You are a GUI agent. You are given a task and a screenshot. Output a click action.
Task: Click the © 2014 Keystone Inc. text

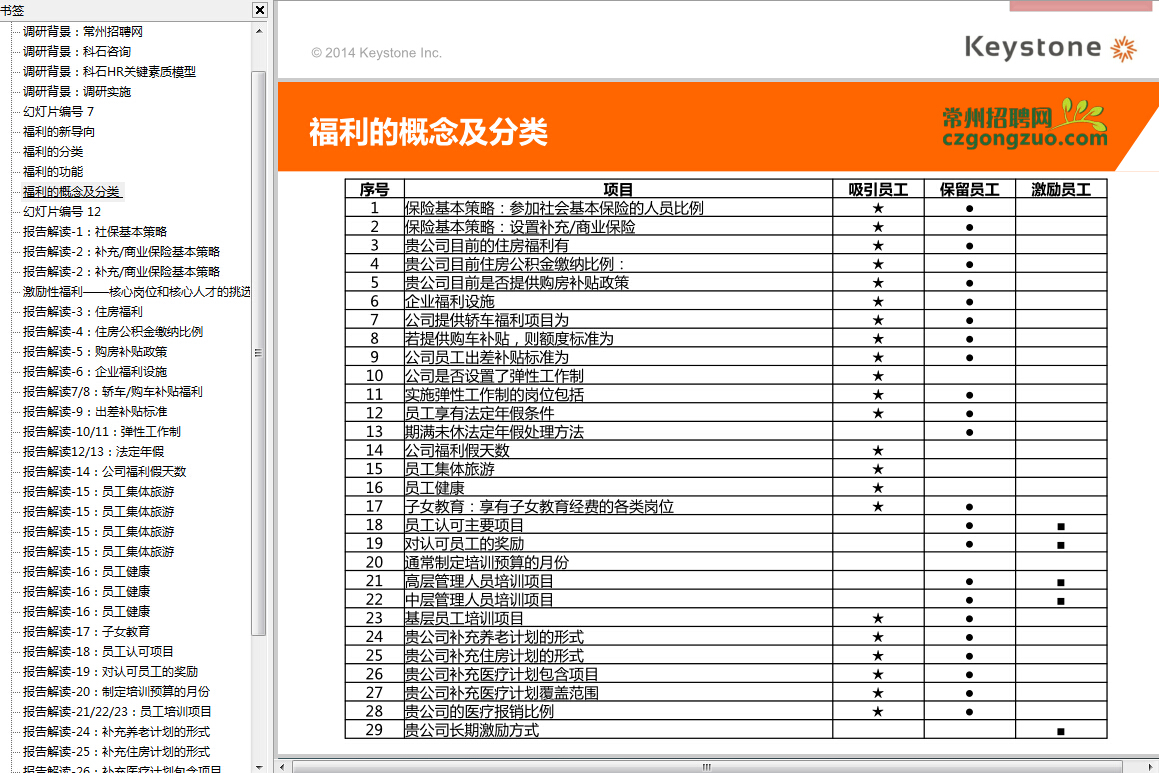tap(376, 52)
